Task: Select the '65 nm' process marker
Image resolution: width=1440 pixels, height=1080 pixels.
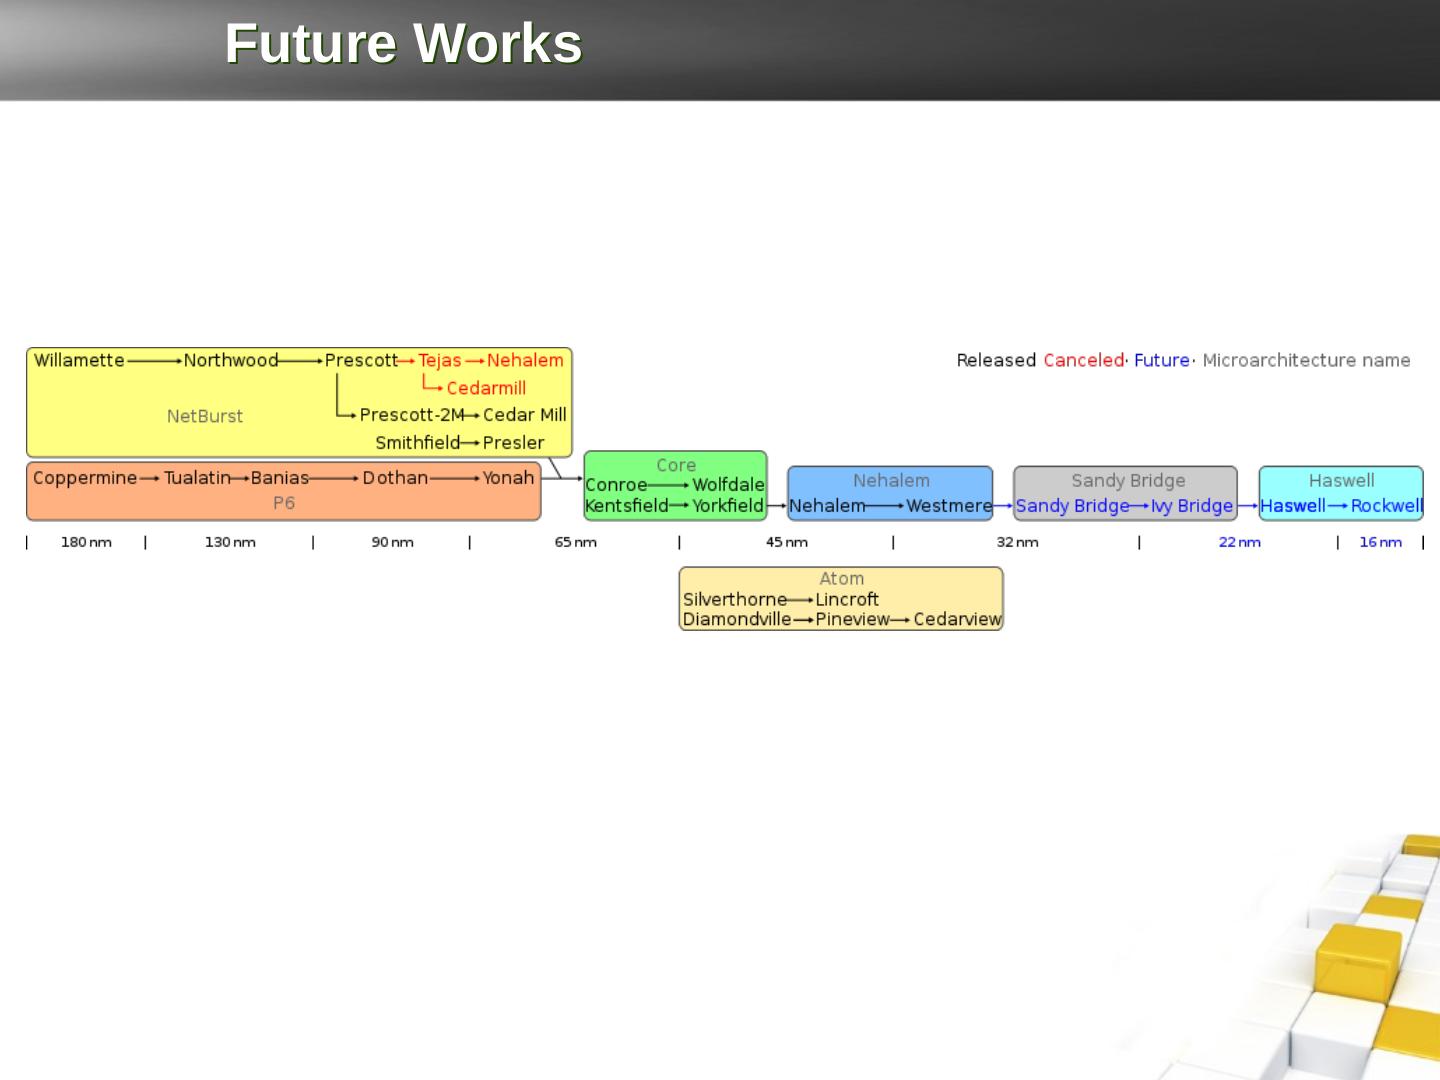Action: click(576, 542)
